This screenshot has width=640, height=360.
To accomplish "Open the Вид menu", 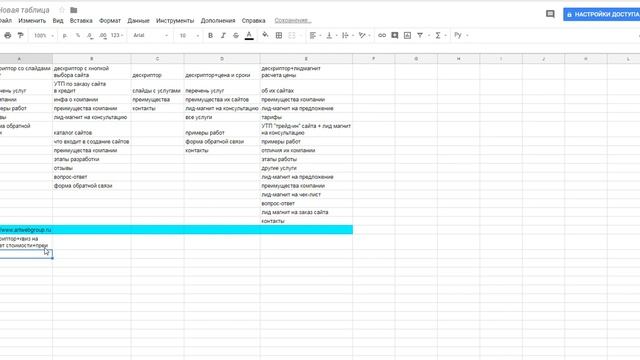I will 58,20.
